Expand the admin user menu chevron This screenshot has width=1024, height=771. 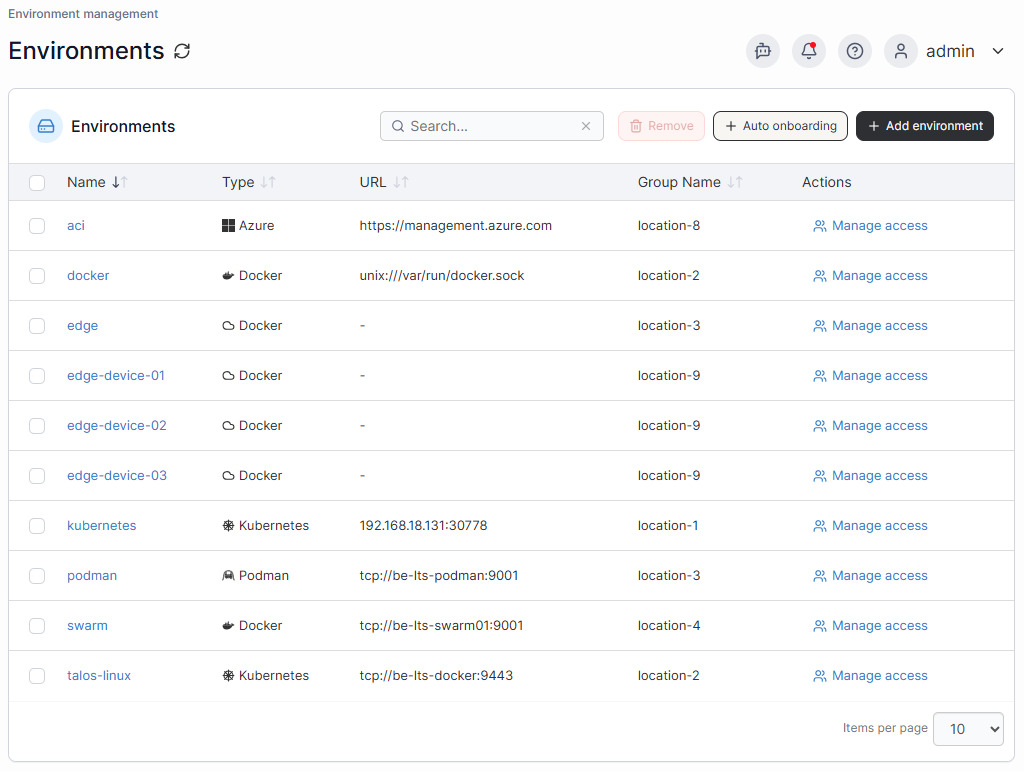(x=997, y=51)
